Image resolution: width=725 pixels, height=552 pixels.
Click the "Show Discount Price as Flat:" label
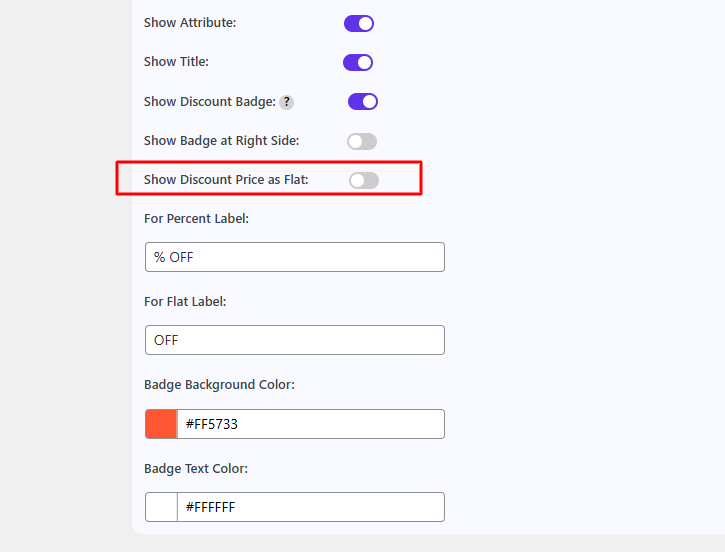[x=226, y=180]
